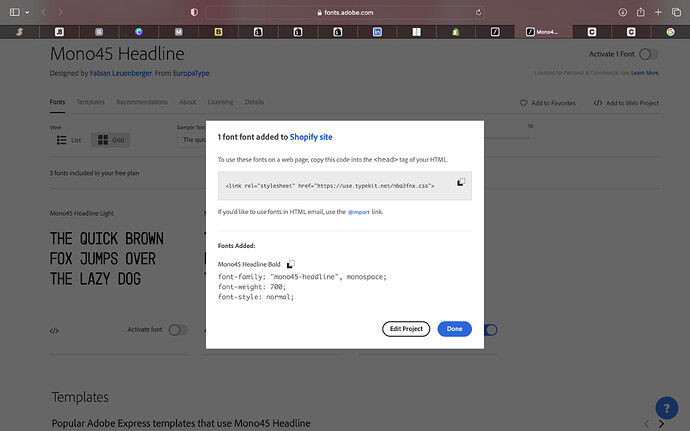Switch to List view

(x=69, y=140)
